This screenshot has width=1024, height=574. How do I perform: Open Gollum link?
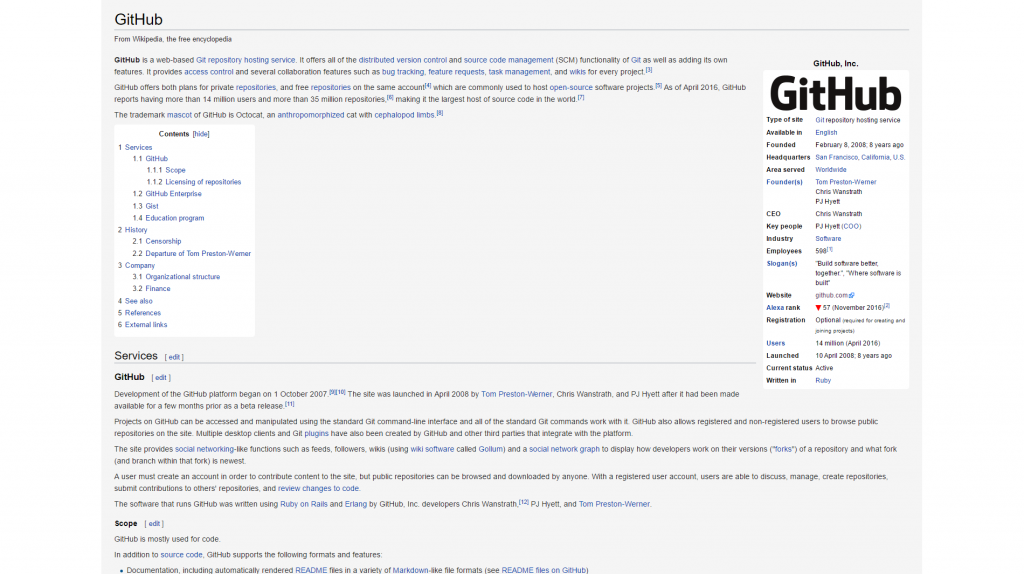490,449
